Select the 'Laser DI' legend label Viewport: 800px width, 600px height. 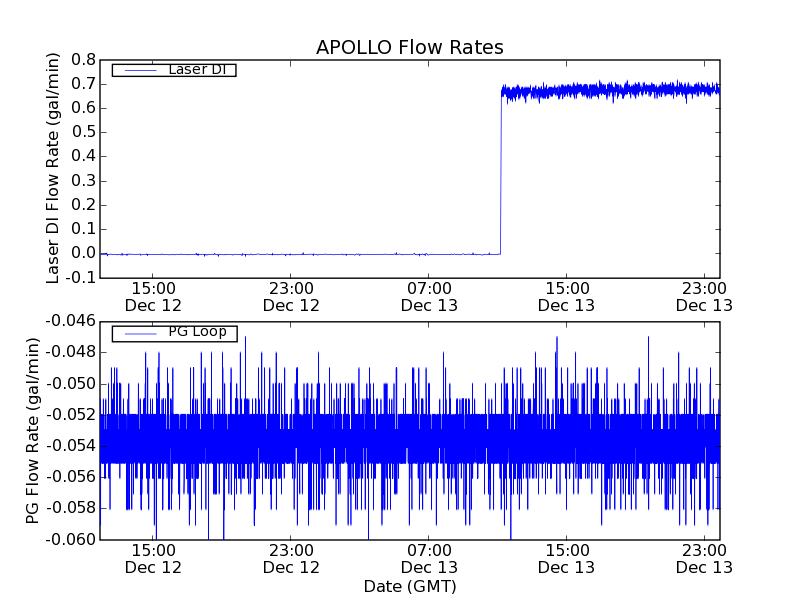195,69
